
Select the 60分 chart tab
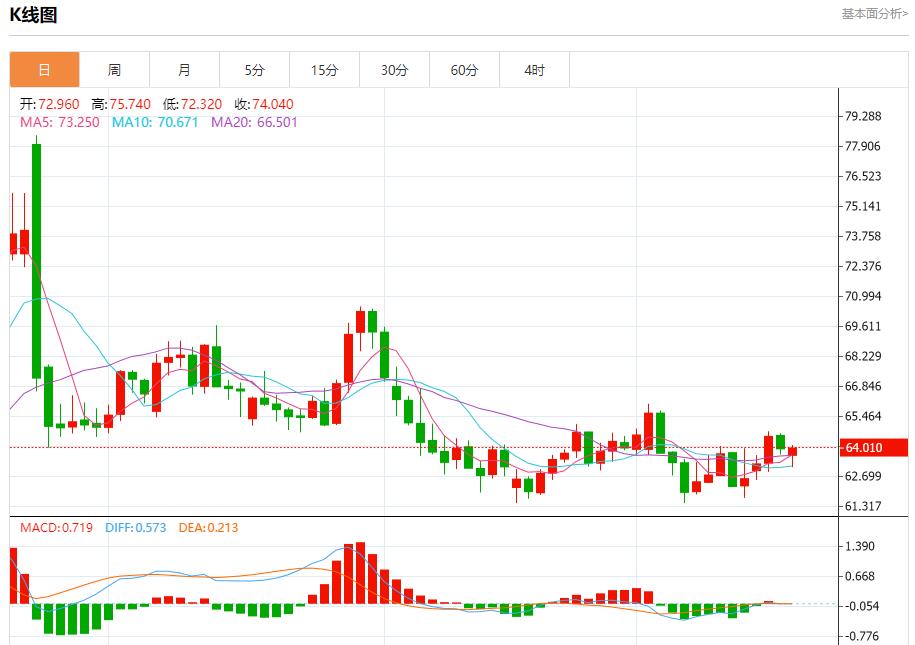click(464, 69)
